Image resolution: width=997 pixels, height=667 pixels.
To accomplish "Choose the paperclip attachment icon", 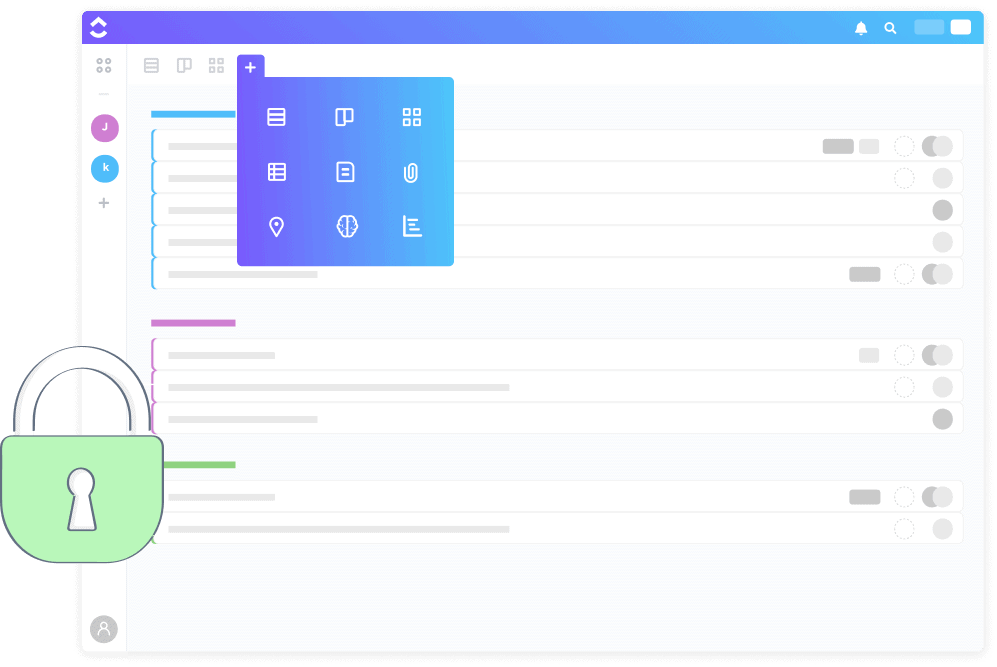I will (x=411, y=172).
